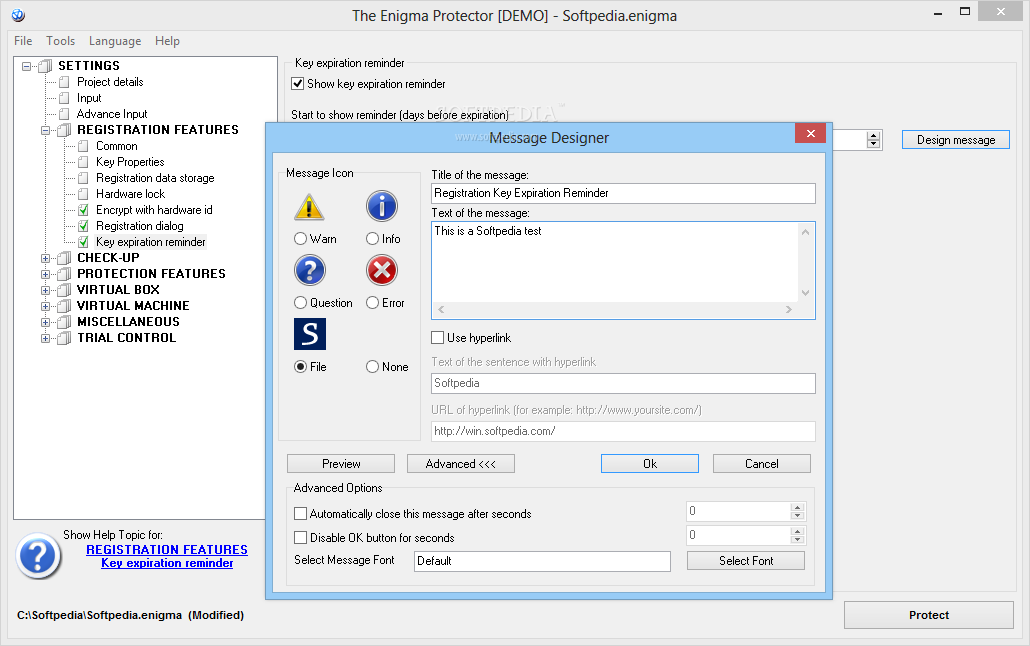
Task: Expand the PROTECTION FEATURES node
Action: (x=45, y=274)
